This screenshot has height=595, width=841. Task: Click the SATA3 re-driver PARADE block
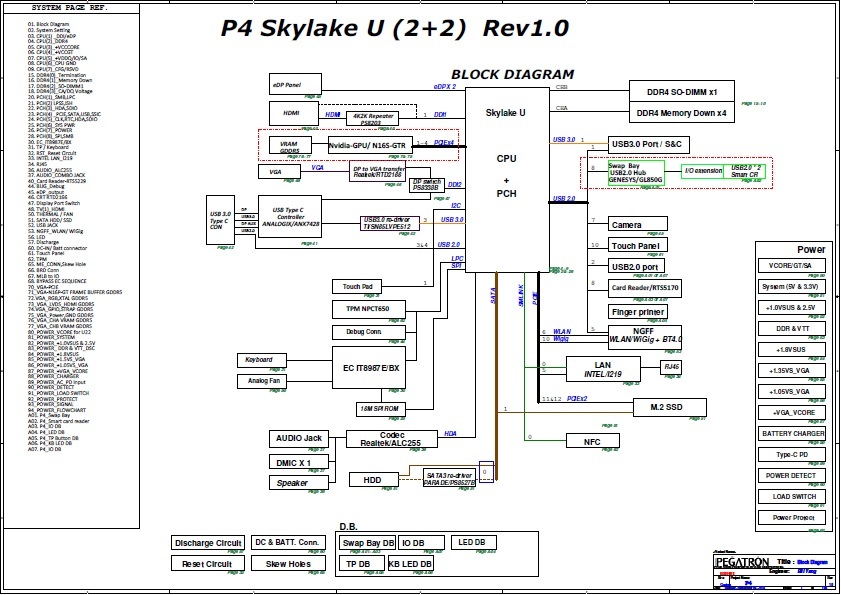[x=449, y=479]
